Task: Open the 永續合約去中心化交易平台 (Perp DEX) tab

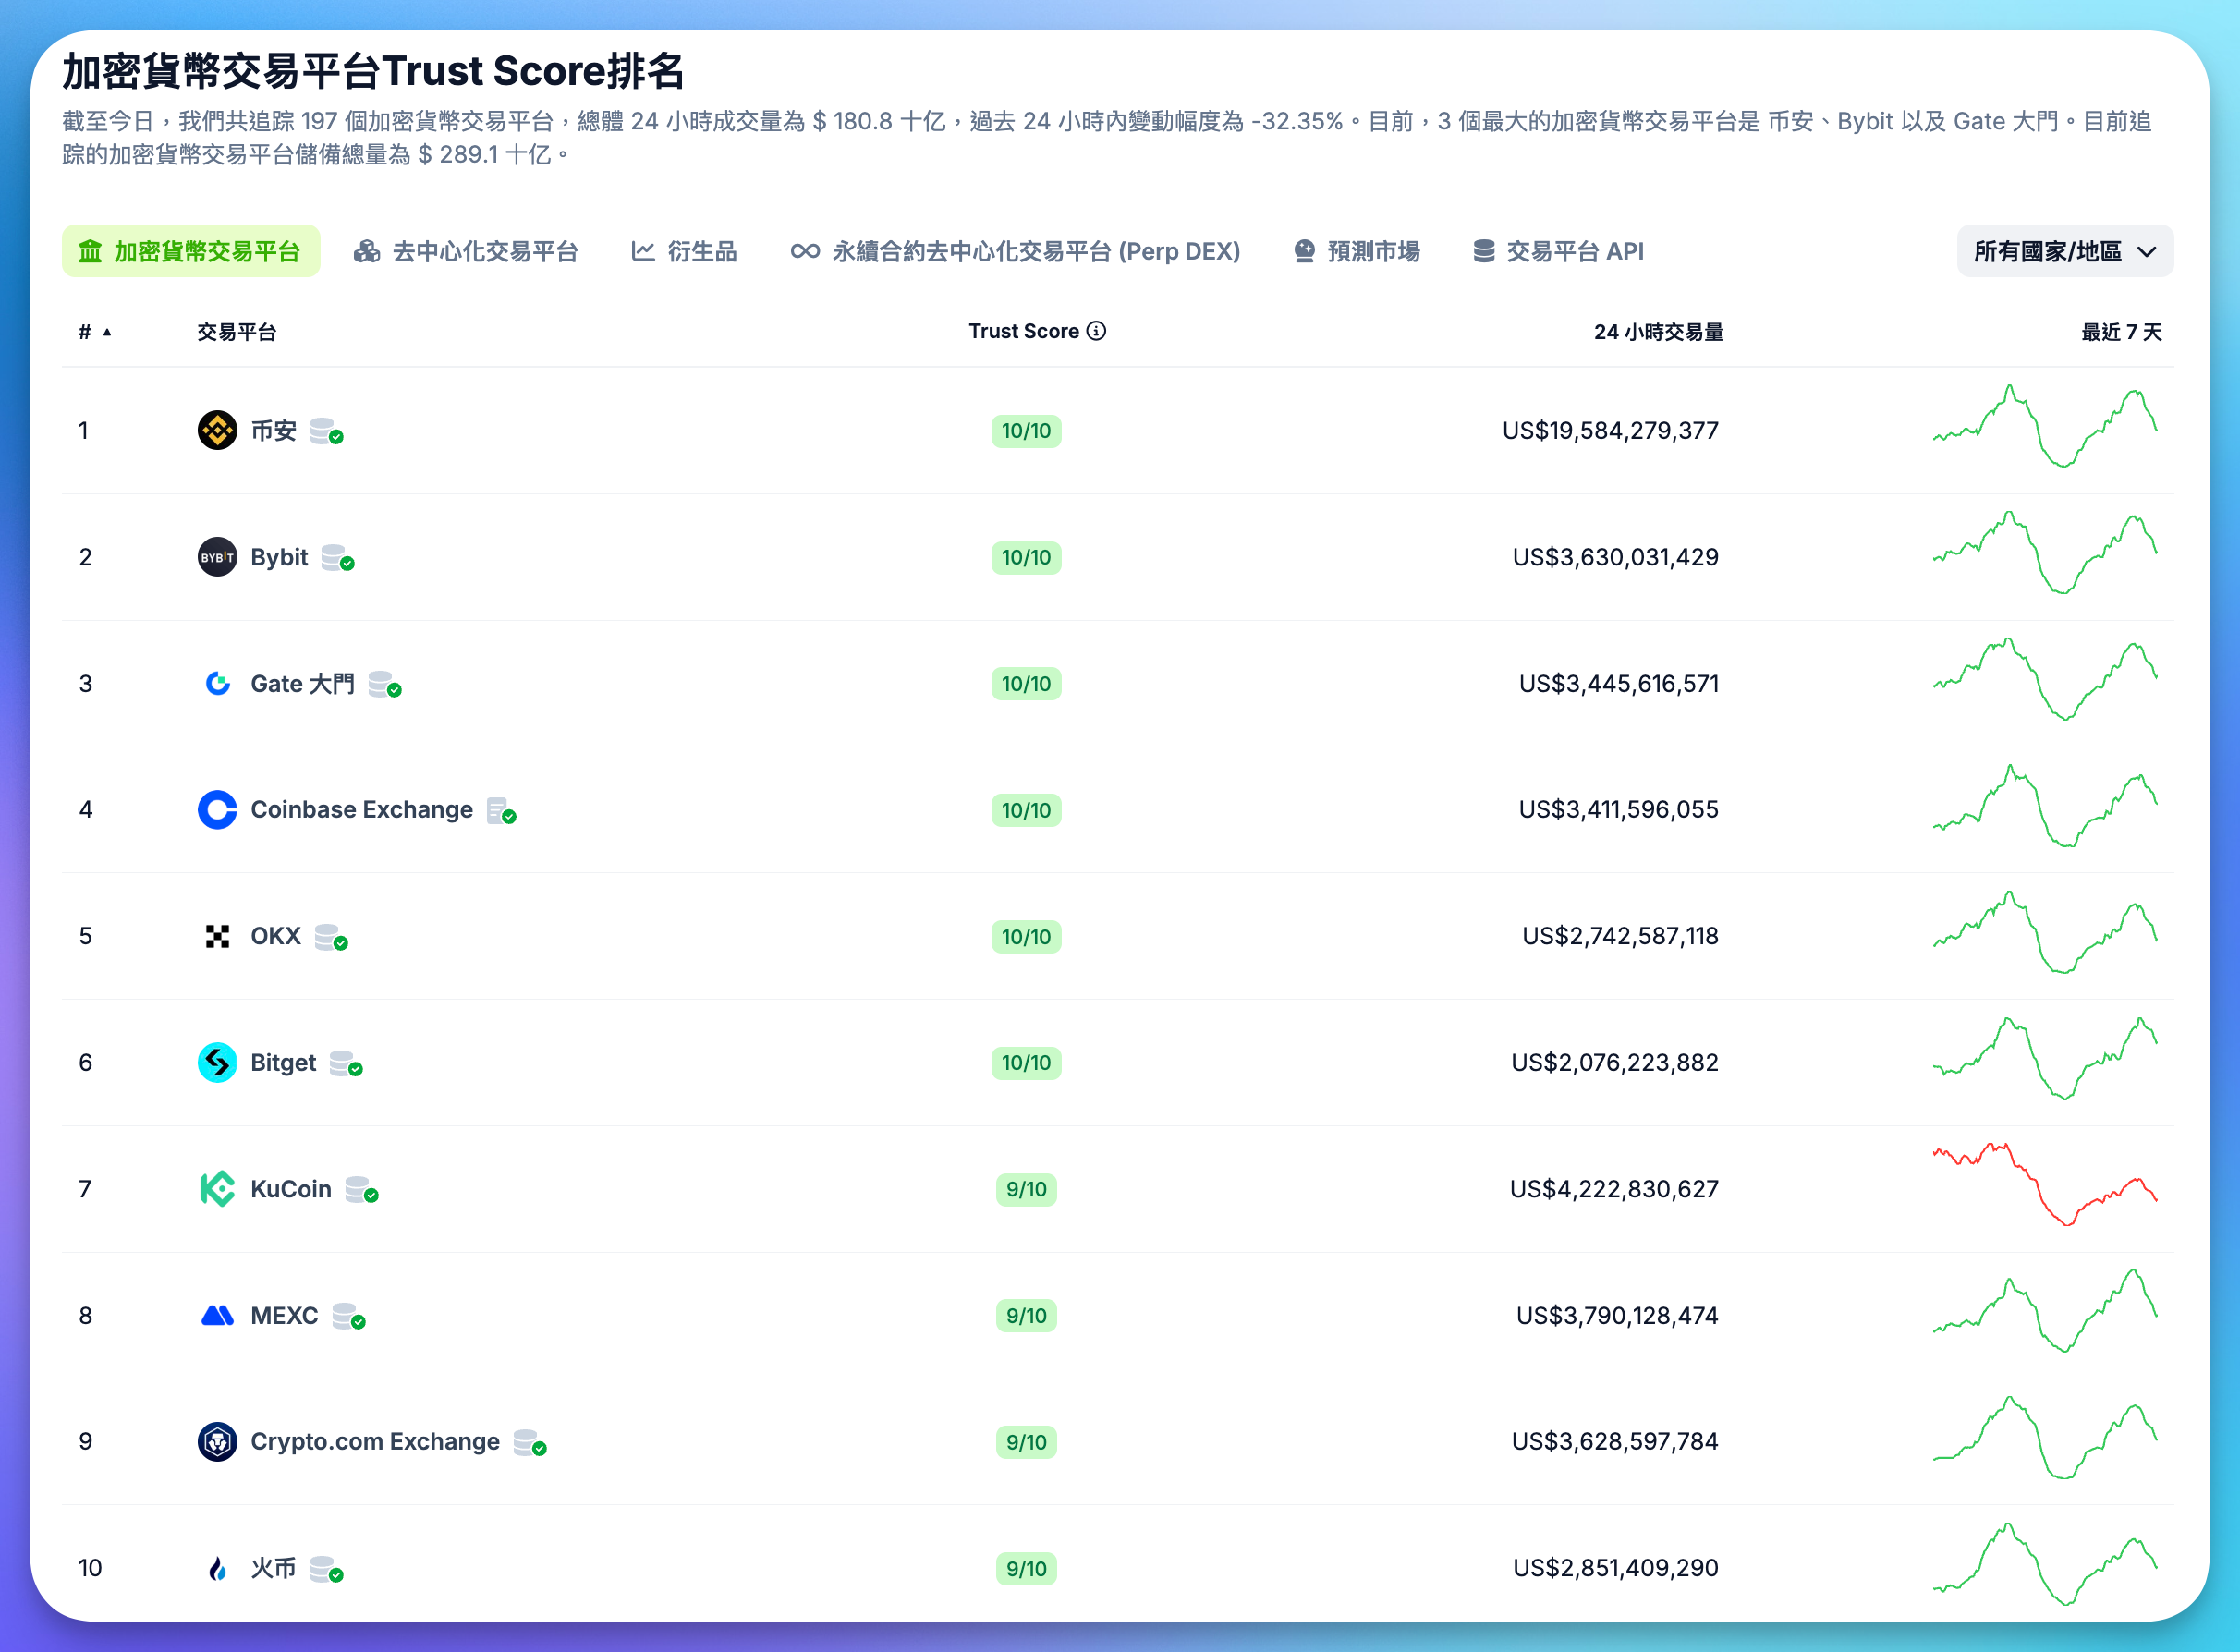Action: point(1015,251)
